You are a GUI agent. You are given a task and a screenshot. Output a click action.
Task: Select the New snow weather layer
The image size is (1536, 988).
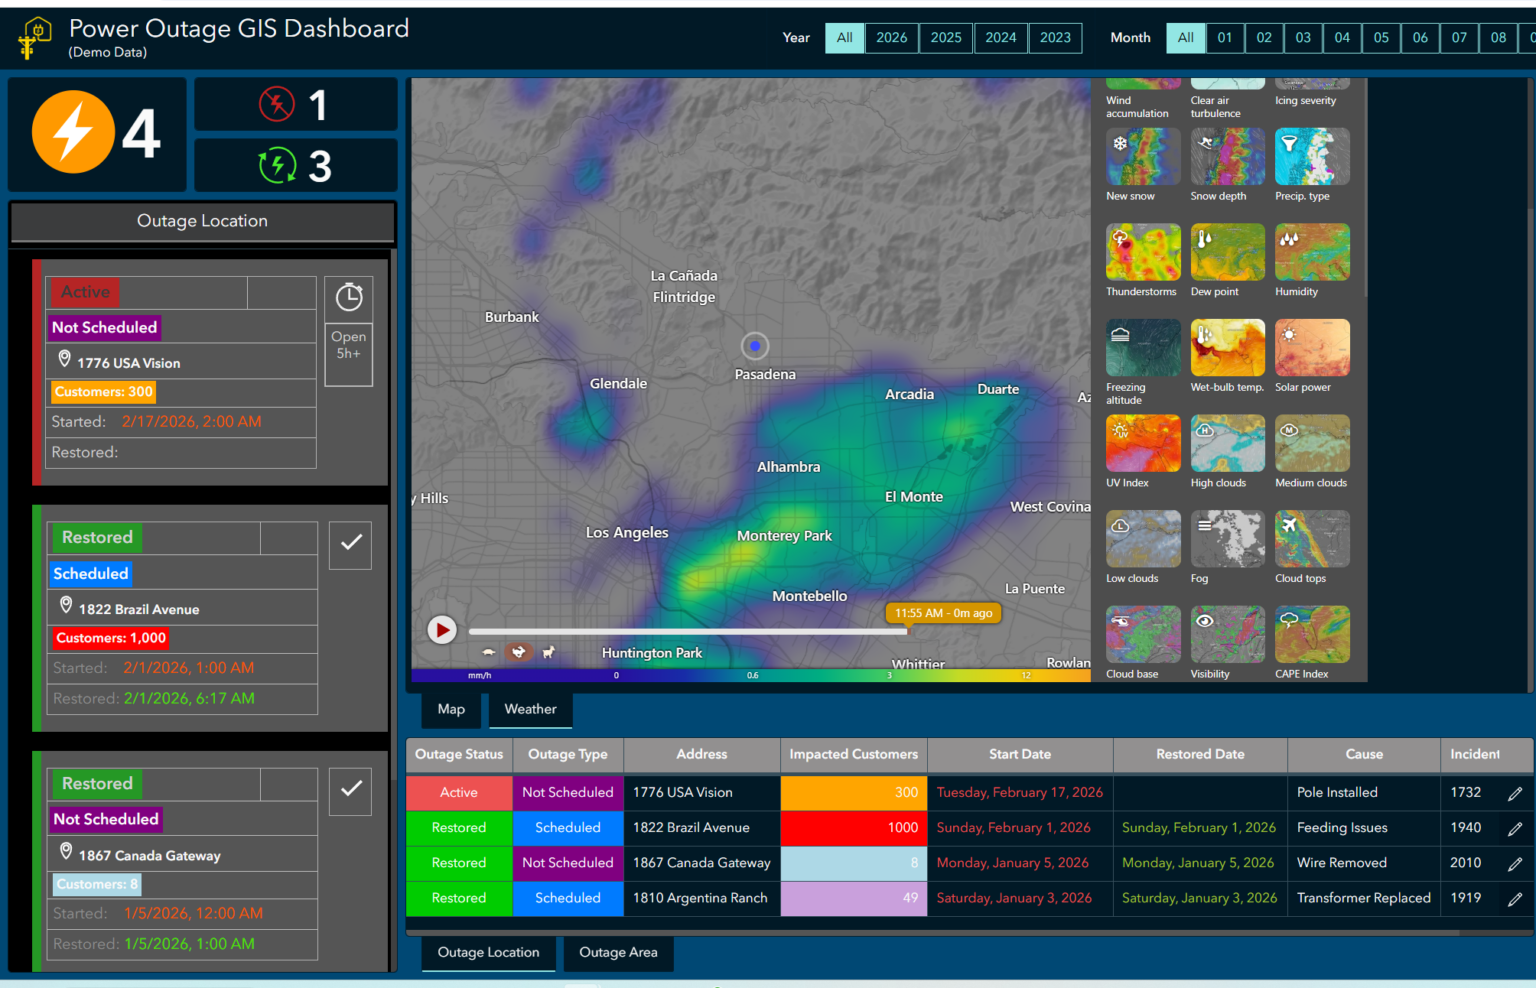1143,157
